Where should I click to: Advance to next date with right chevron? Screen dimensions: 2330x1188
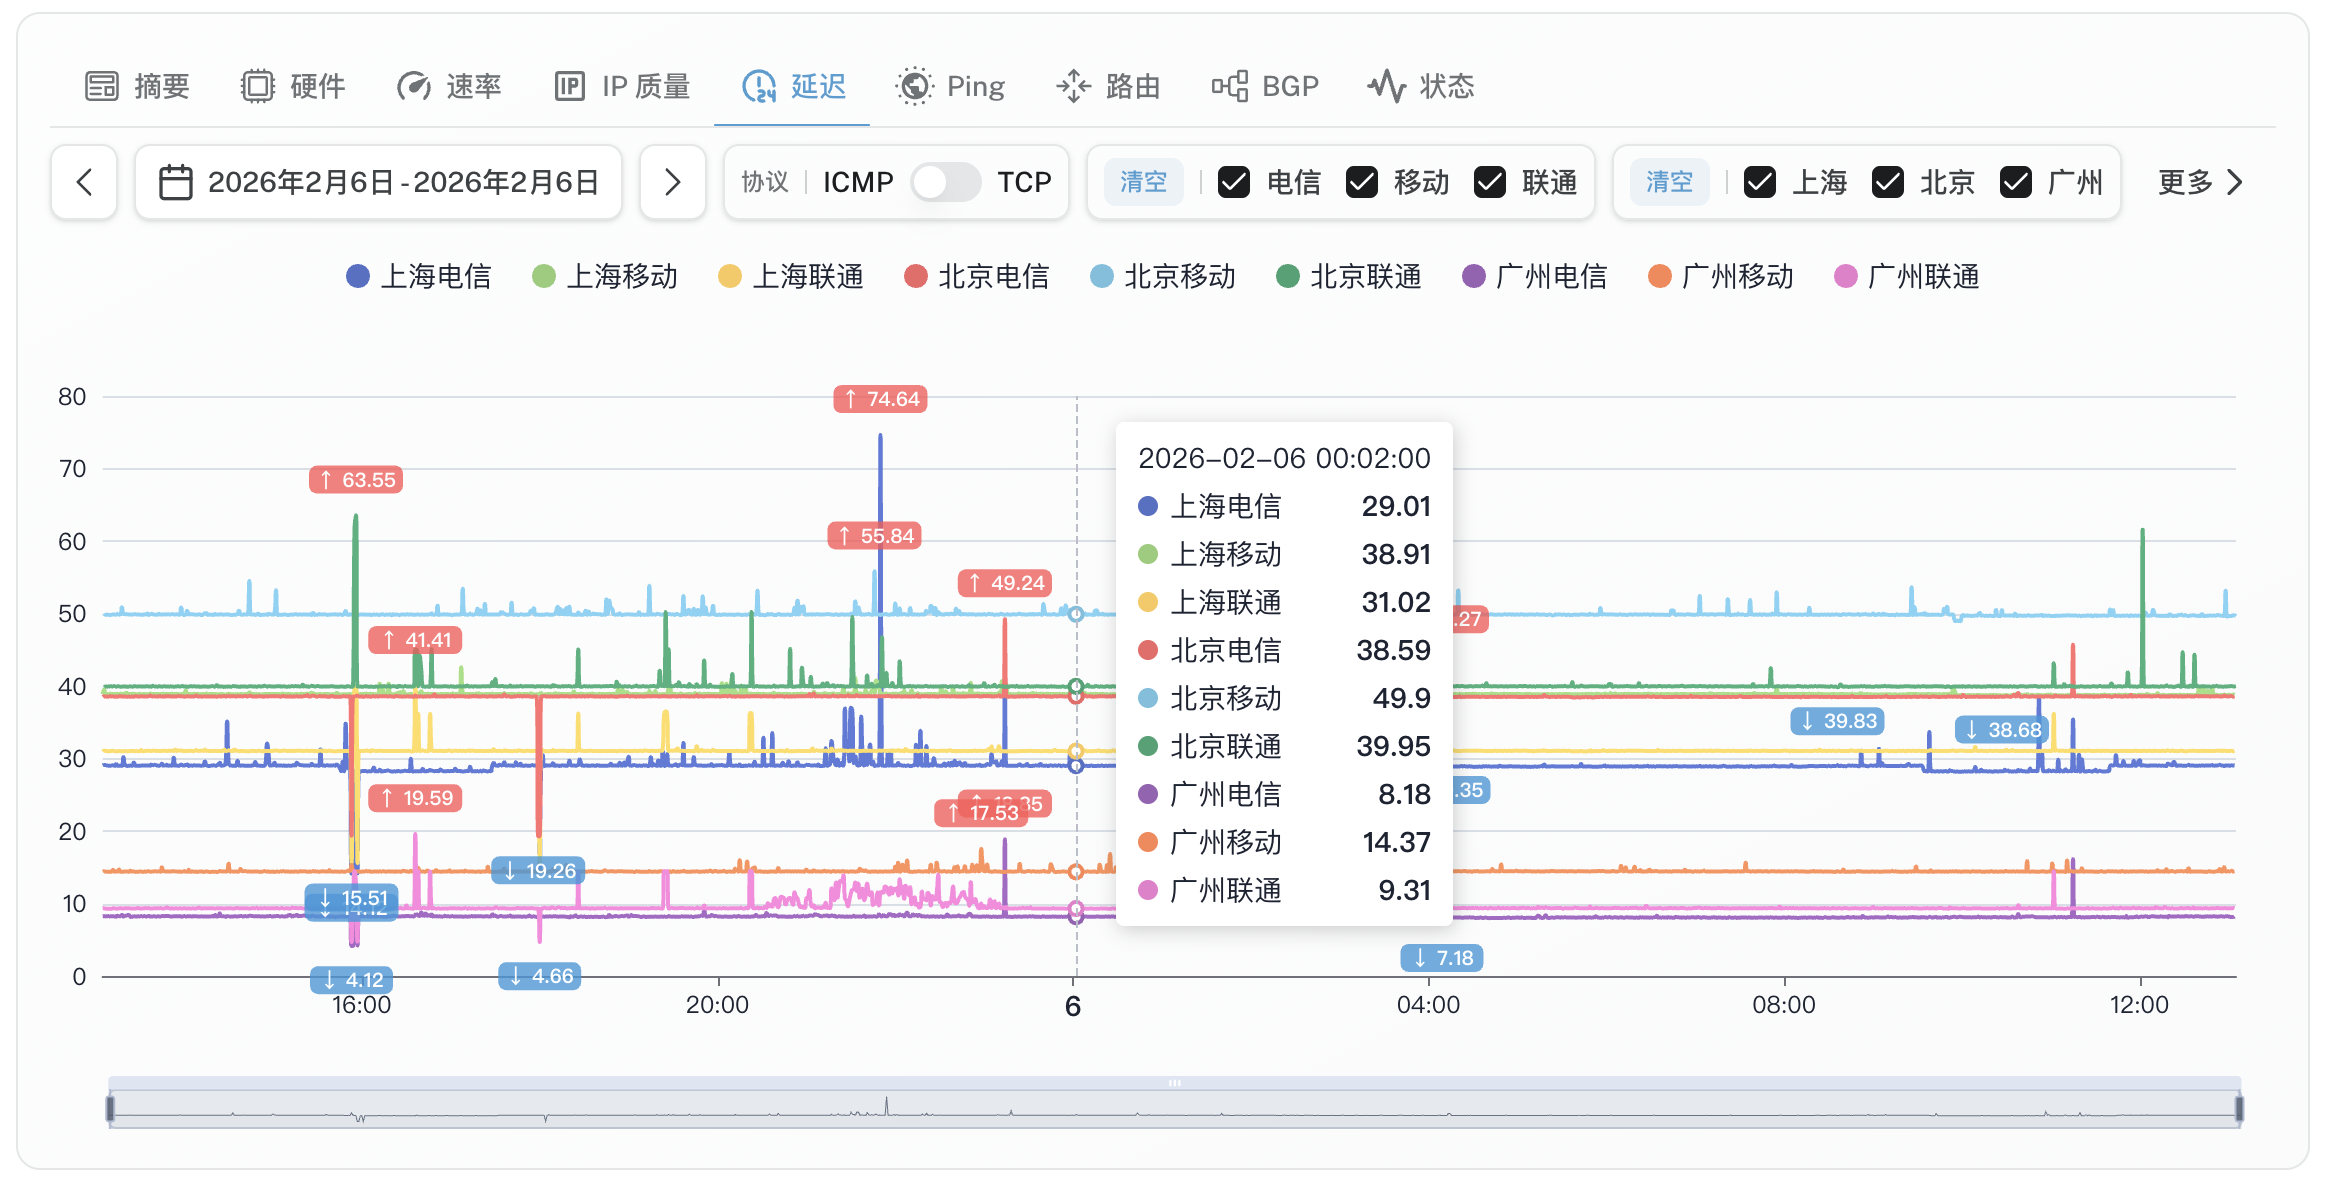673,182
